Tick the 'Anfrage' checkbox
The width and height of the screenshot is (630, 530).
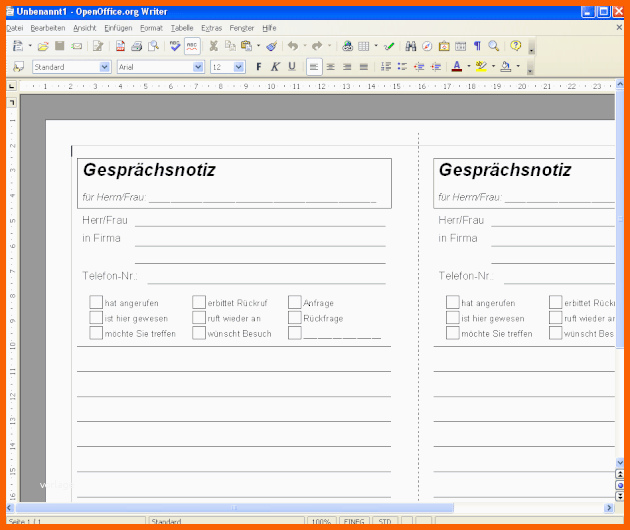(x=295, y=302)
